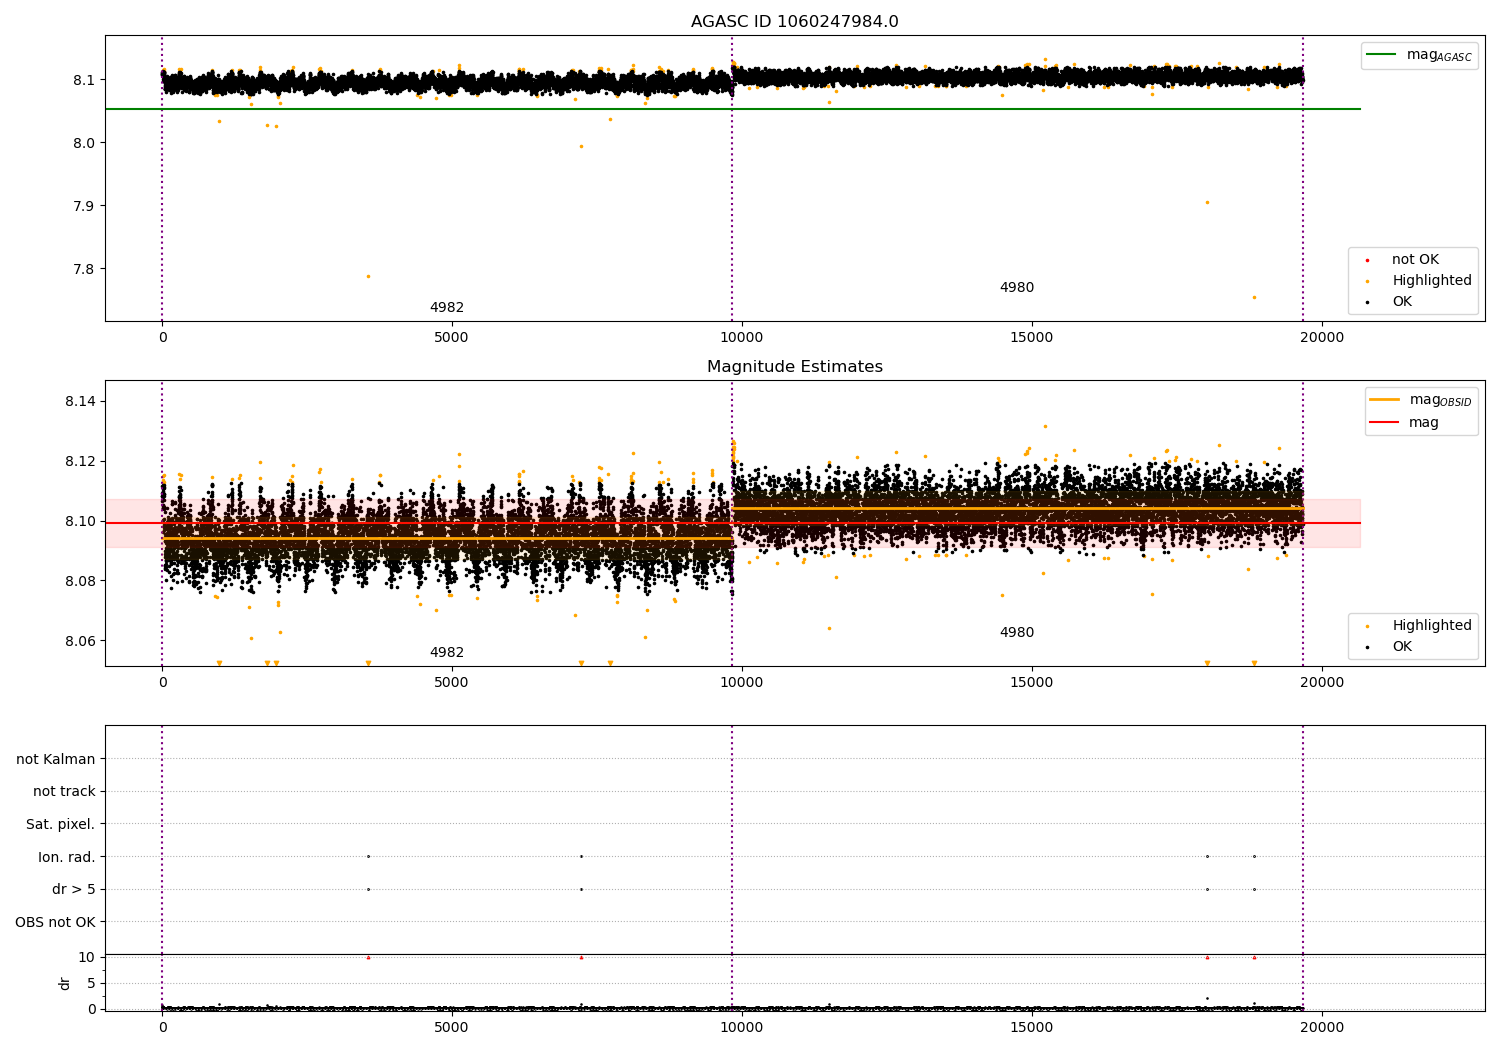The width and height of the screenshot is (1500, 1050).
Task: Select the red 'not OK' legend marker in top plot
Action: click(x=1368, y=260)
